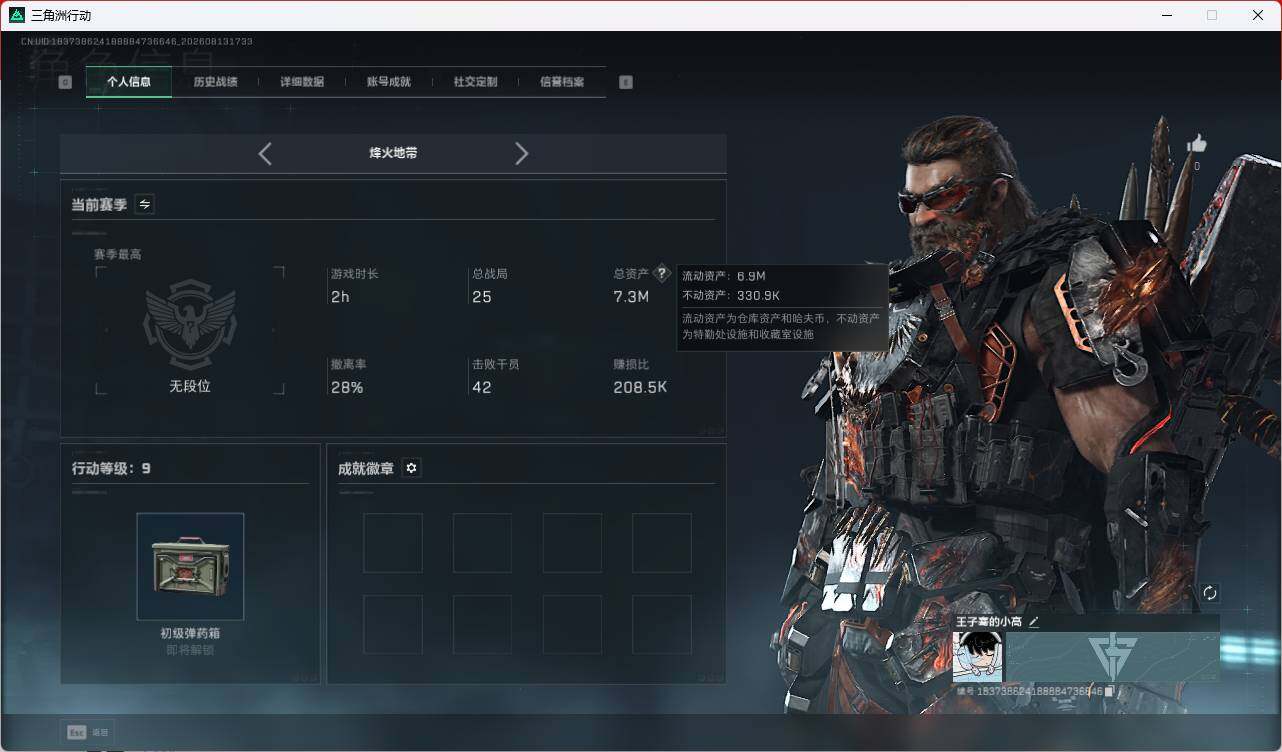1282x752 pixels.
Task: Select third badge slot in top row
Action: pos(572,543)
